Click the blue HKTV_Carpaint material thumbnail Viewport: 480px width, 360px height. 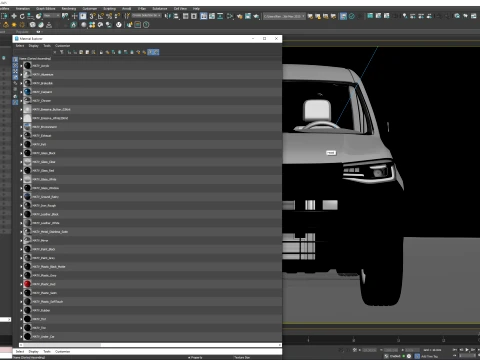point(27,92)
